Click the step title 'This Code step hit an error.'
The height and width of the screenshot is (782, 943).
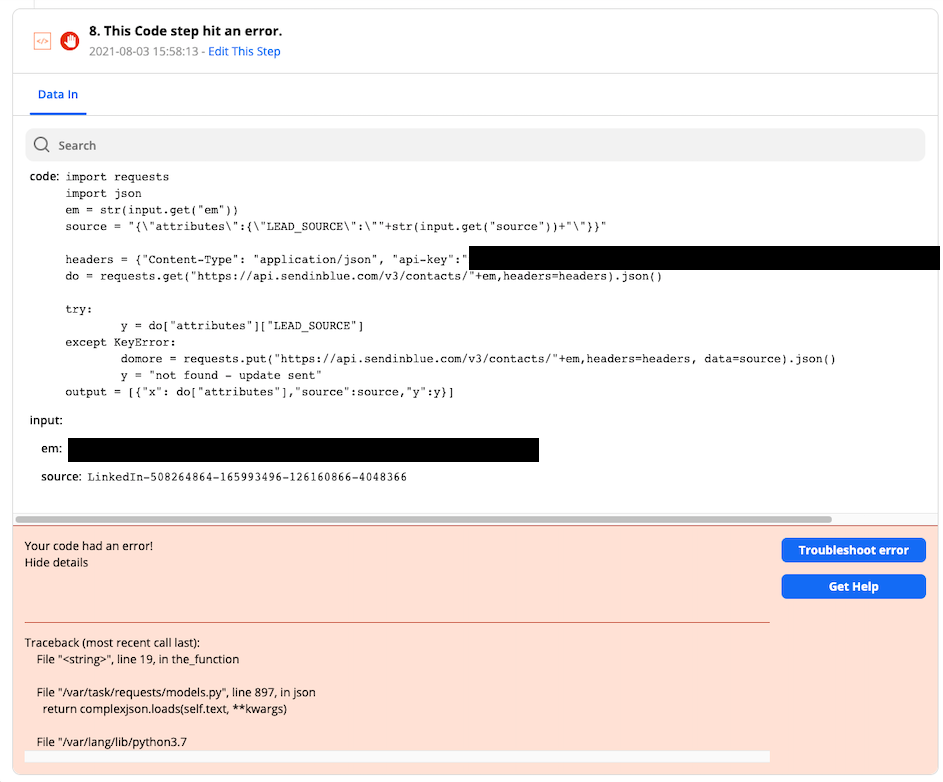click(x=185, y=31)
